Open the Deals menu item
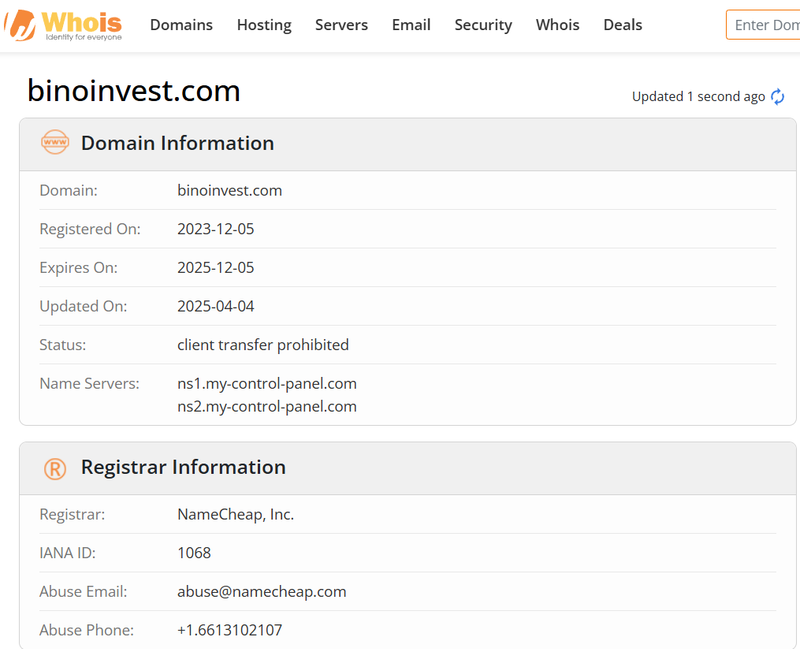Viewport: 800px width, 649px height. click(x=622, y=25)
